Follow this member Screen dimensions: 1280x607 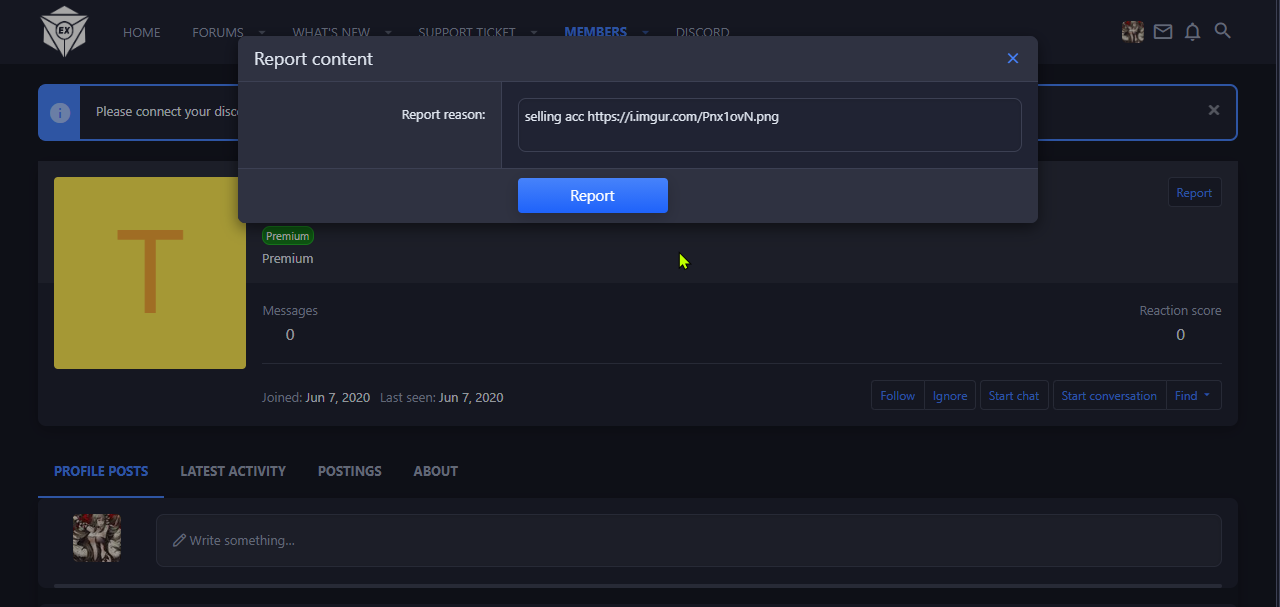tap(897, 396)
